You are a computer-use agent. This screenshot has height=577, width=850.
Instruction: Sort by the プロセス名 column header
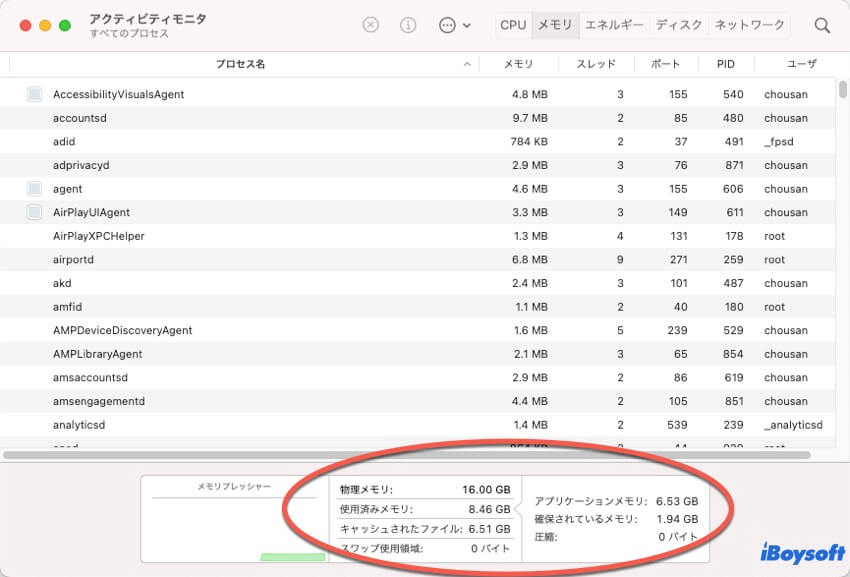(x=240, y=64)
